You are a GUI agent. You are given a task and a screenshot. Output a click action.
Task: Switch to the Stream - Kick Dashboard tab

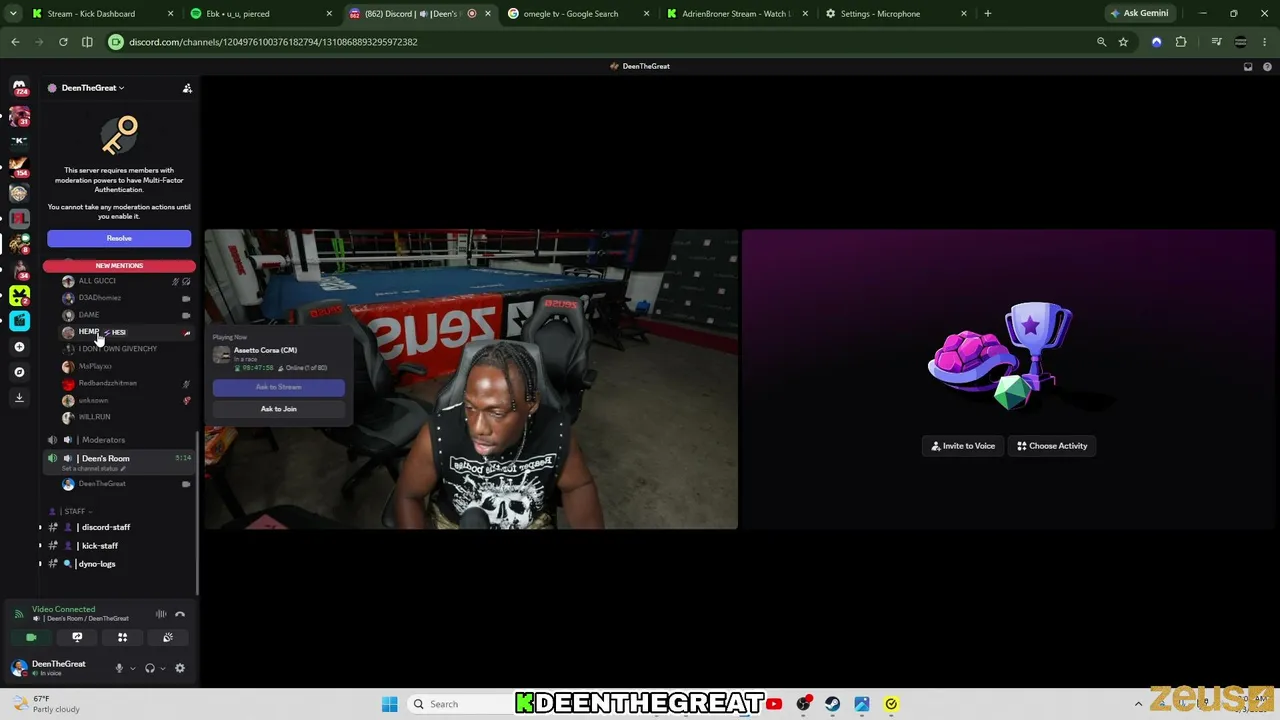tap(100, 14)
